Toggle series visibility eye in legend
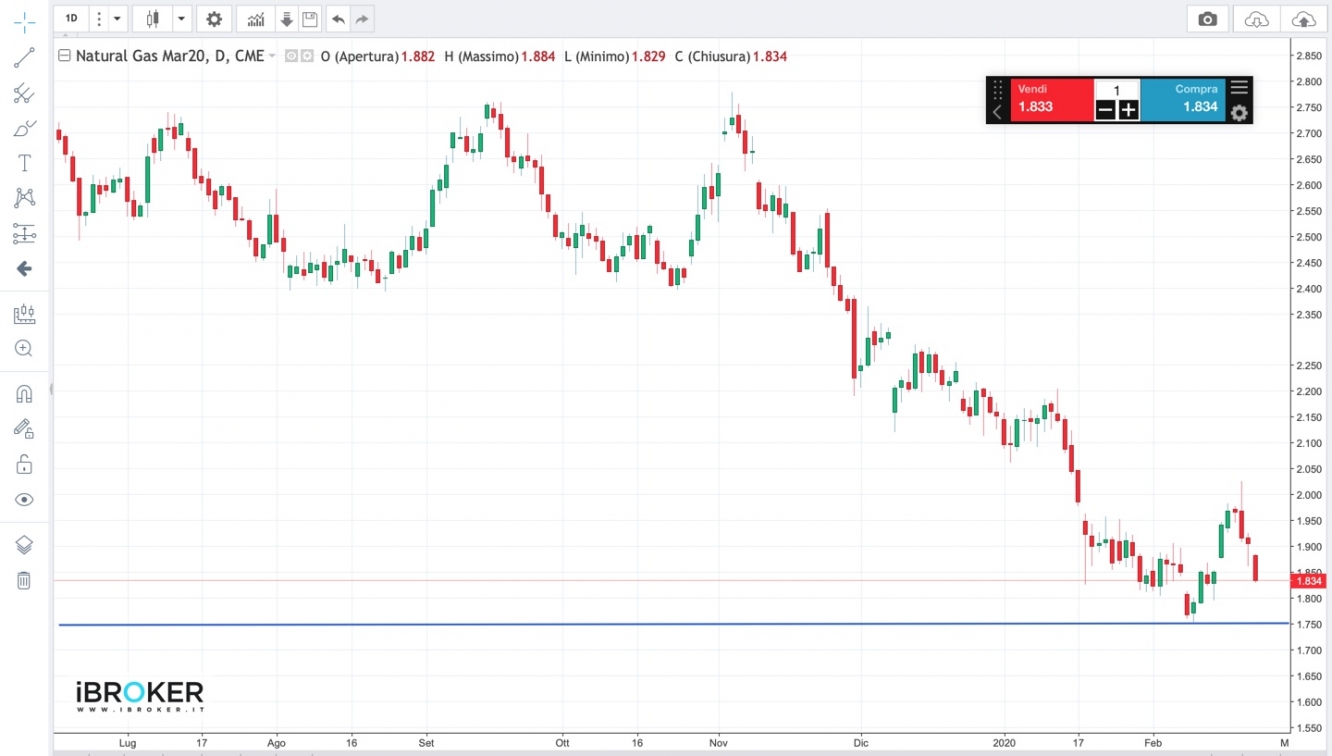Image resolution: width=1332 pixels, height=756 pixels. (x=292, y=56)
